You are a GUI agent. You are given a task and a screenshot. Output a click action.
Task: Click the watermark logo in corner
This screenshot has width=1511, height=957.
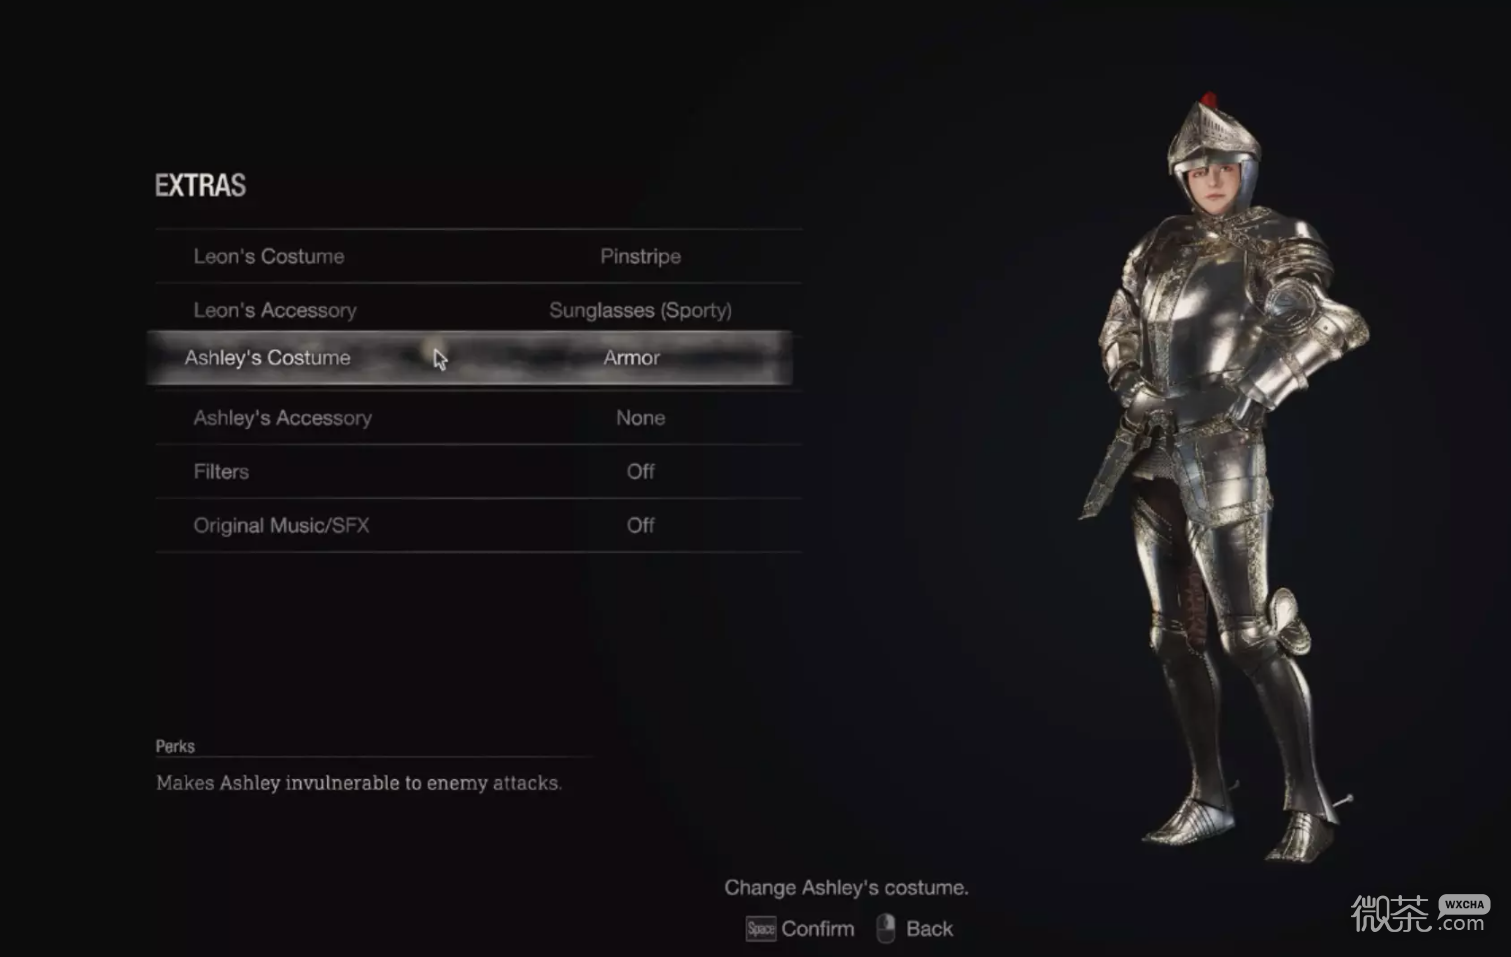pos(1419,914)
